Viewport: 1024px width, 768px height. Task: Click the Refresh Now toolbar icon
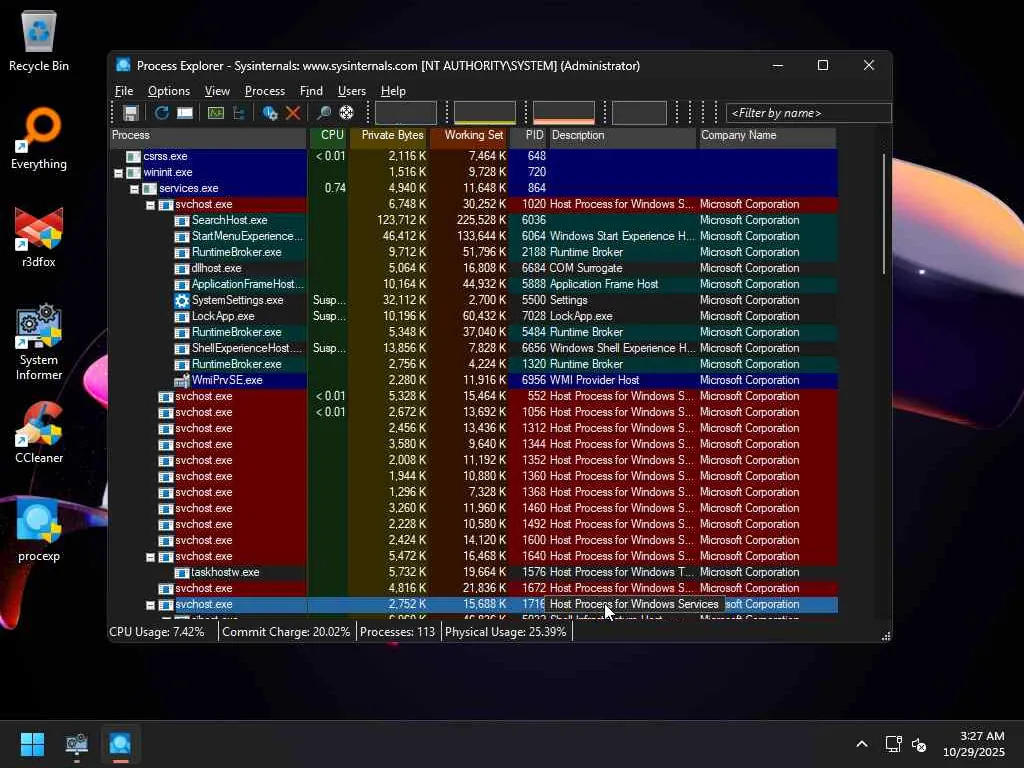point(161,113)
